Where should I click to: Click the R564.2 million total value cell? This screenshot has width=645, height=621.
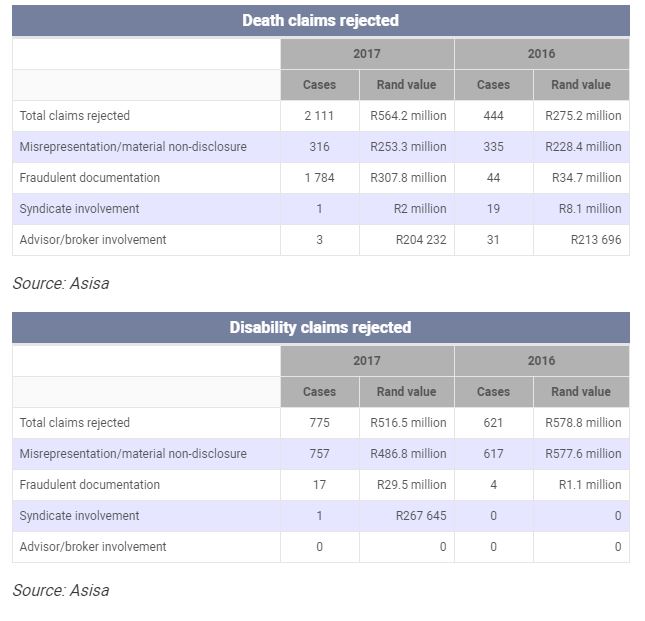[x=408, y=116]
